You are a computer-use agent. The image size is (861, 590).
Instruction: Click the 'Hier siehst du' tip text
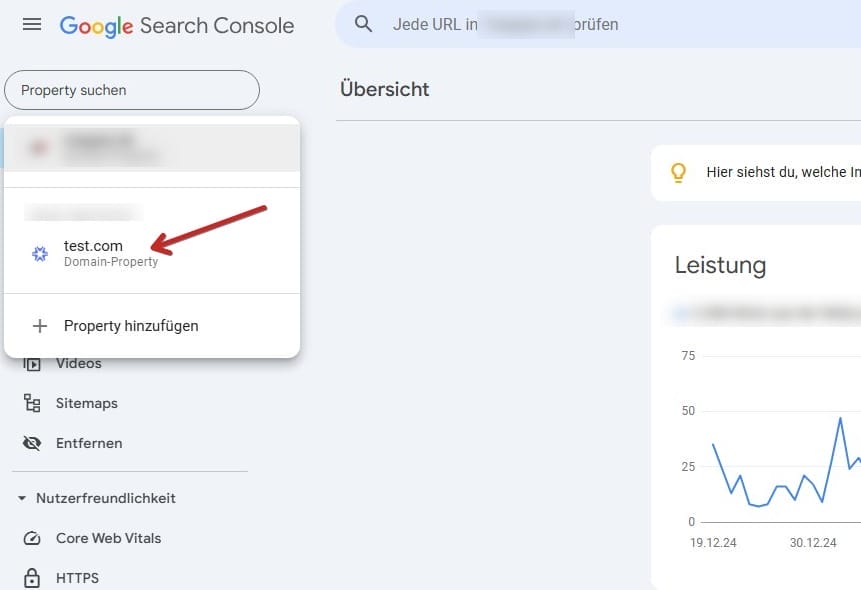tap(782, 172)
